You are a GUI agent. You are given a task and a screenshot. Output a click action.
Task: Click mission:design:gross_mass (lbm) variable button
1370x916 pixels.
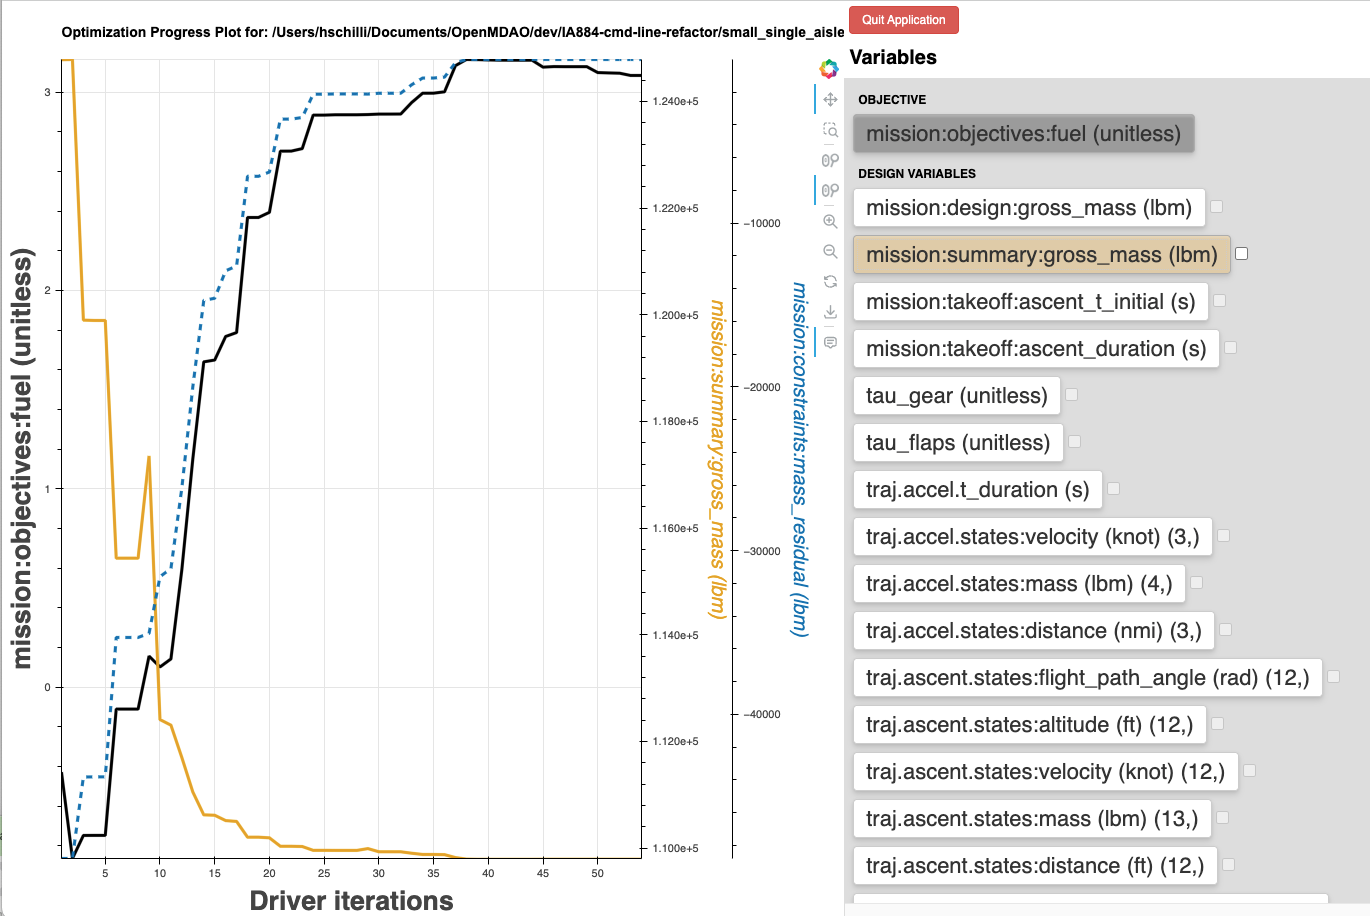1029,208
